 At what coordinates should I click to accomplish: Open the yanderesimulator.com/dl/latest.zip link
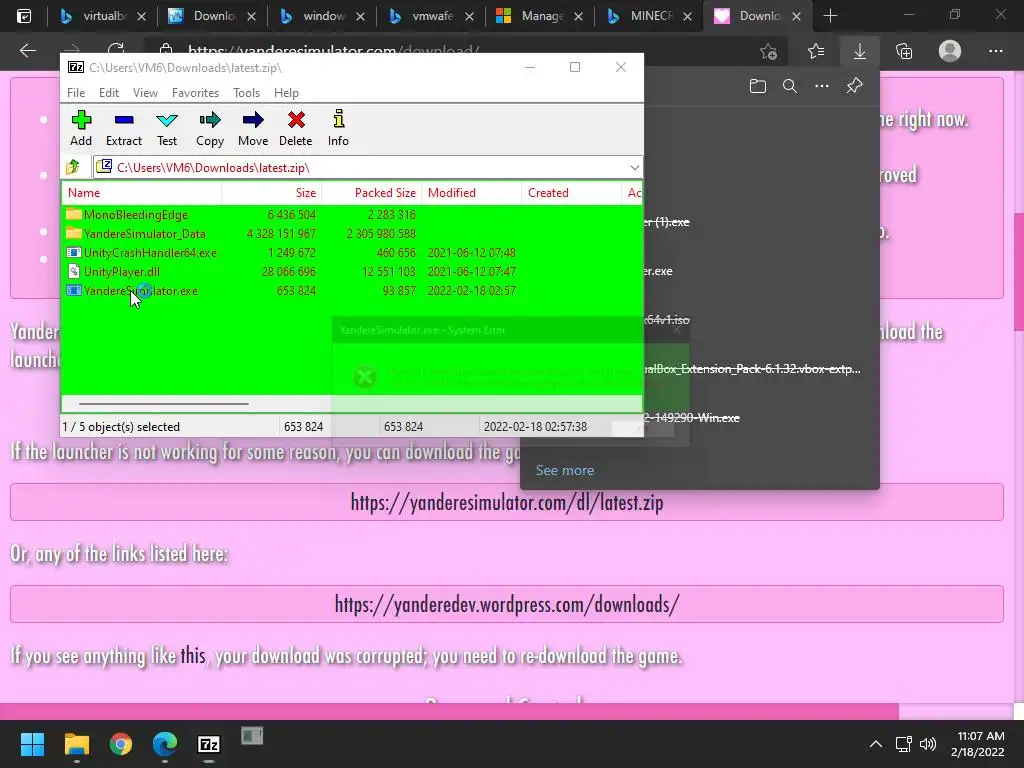point(507,502)
